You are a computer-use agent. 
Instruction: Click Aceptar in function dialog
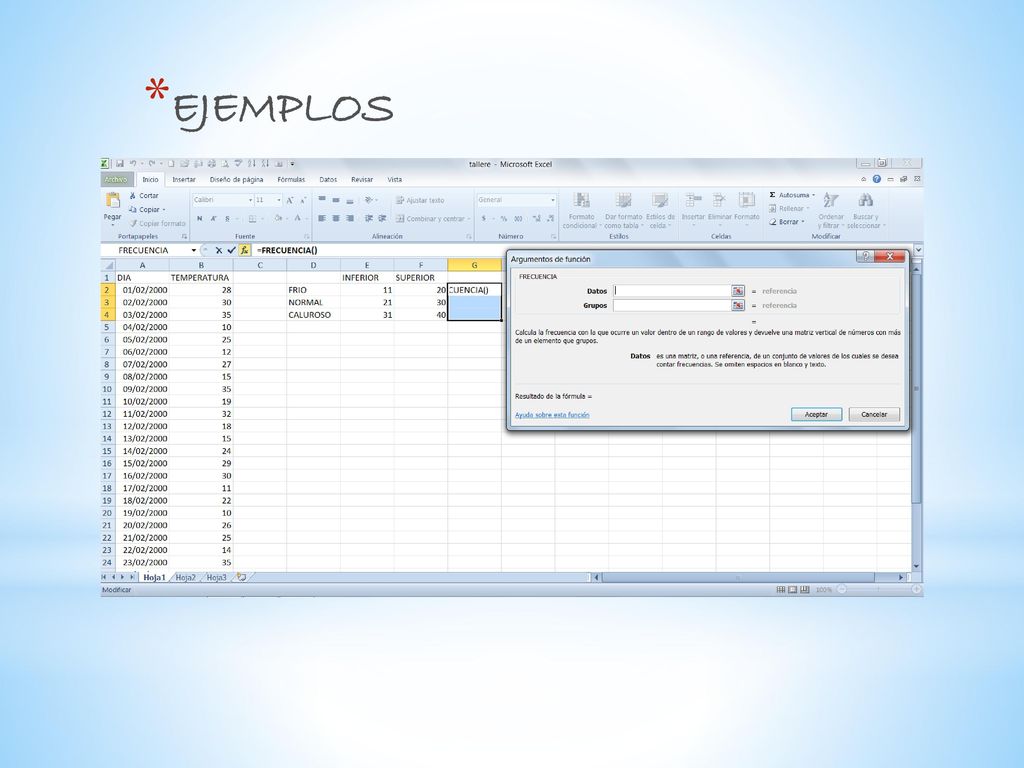point(816,415)
